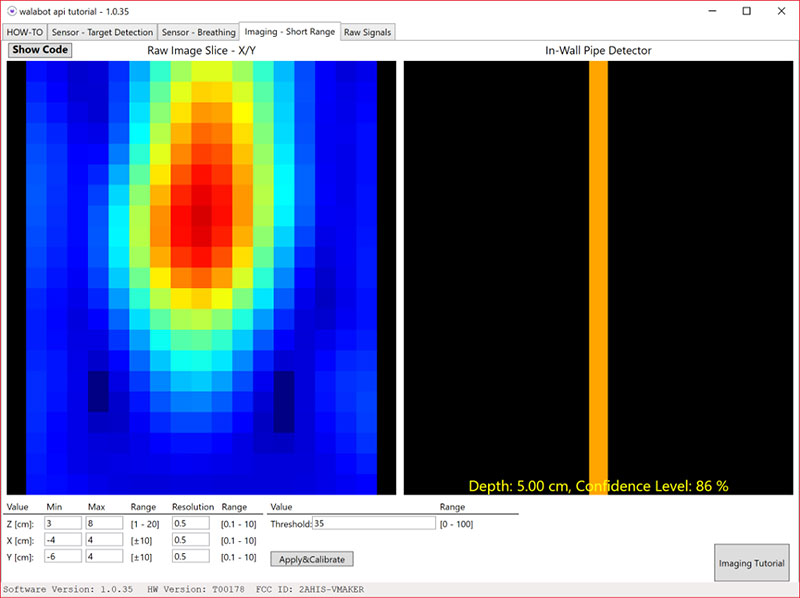Click the walabot app icon in title bar
This screenshot has height=598, width=800.
click(x=11, y=10)
